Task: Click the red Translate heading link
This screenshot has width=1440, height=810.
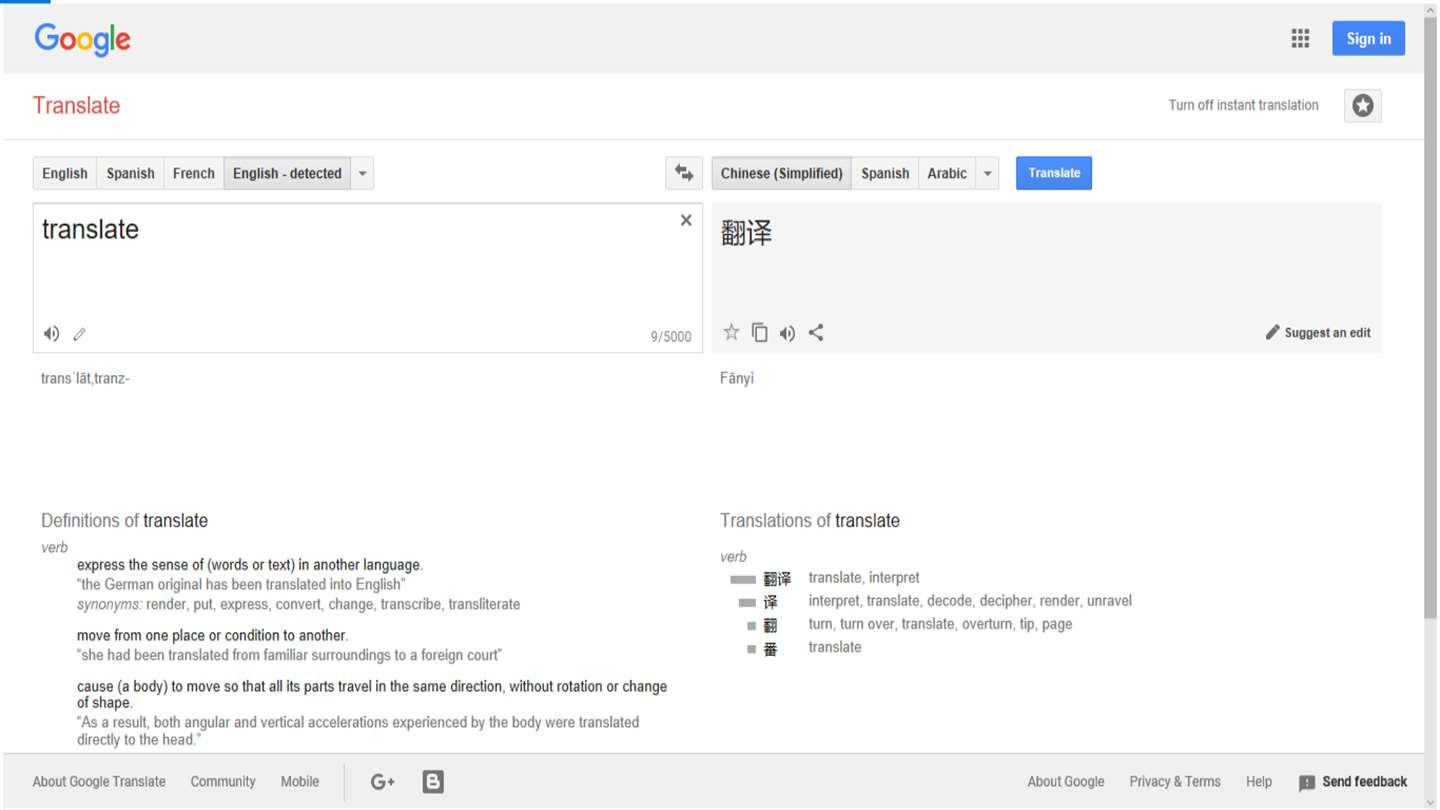Action: (x=76, y=106)
